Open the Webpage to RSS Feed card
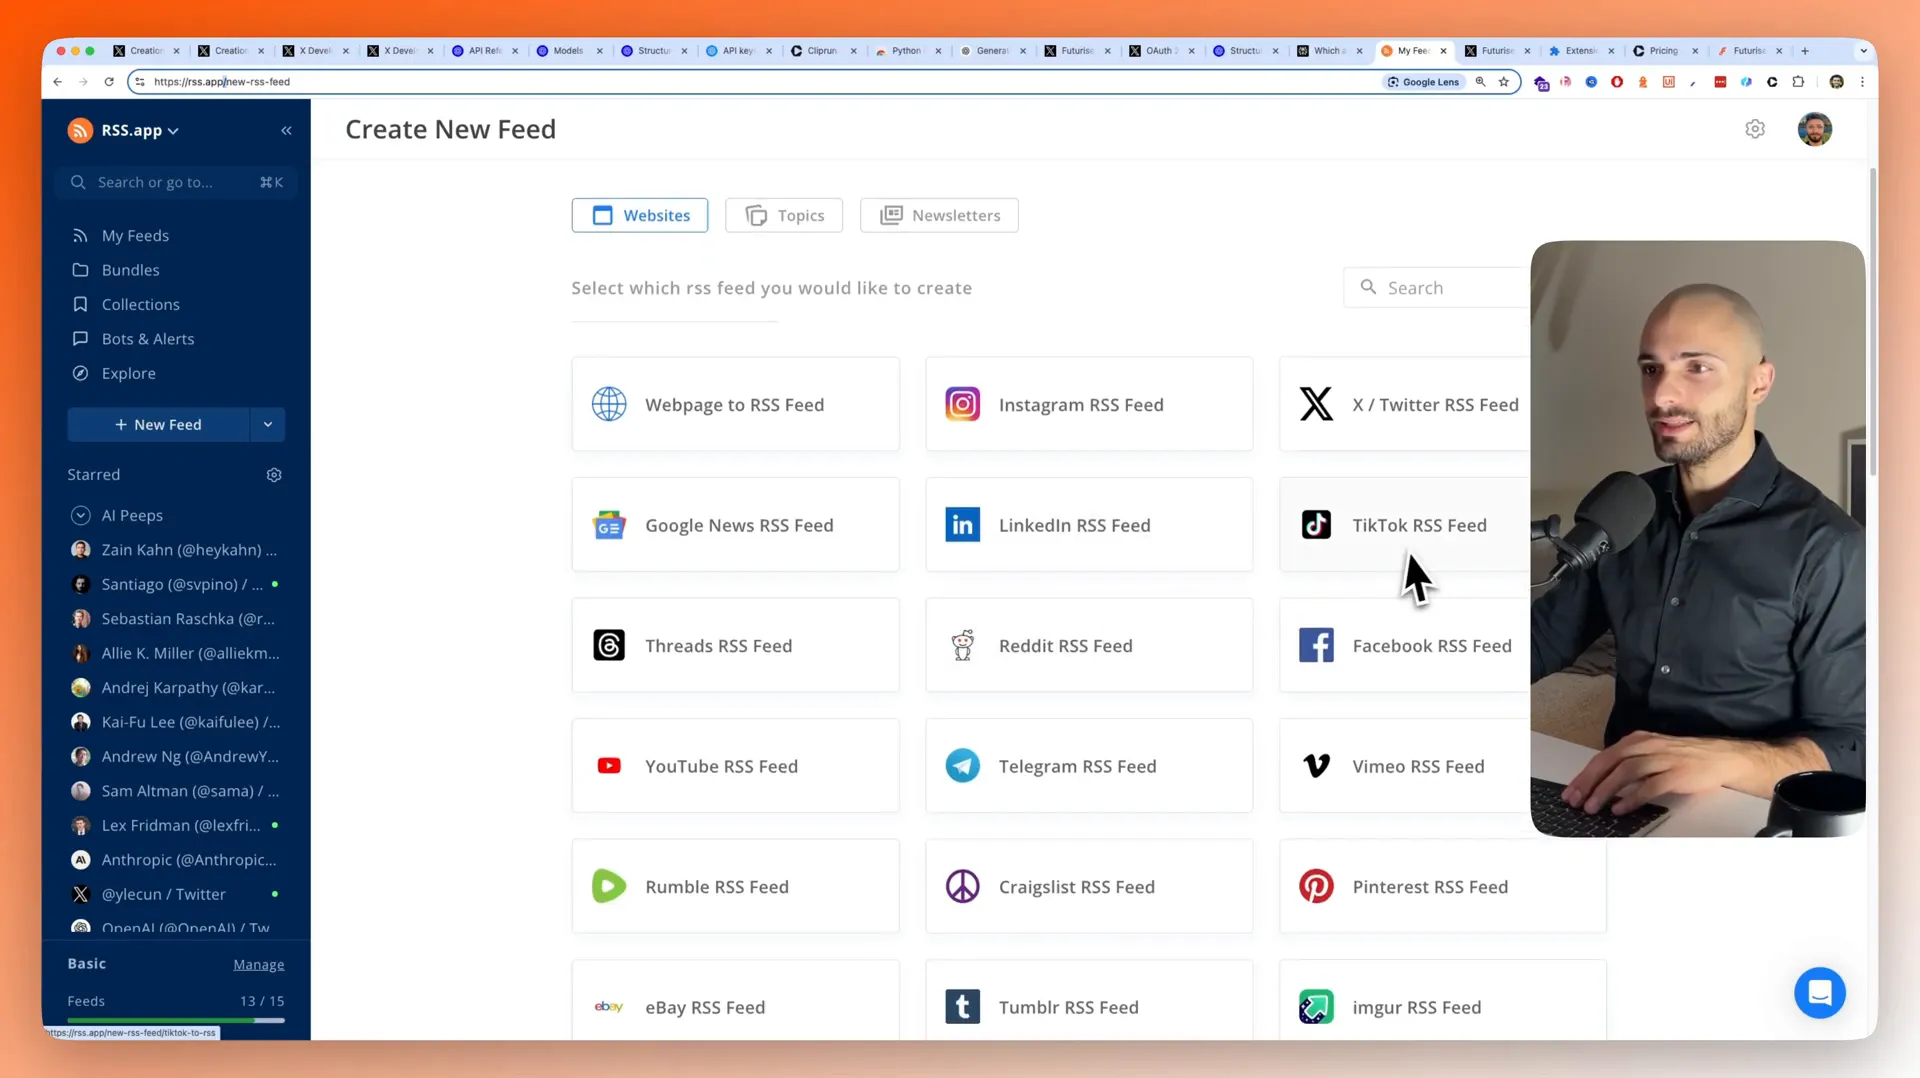Image resolution: width=1920 pixels, height=1078 pixels. tap(735, 404)
